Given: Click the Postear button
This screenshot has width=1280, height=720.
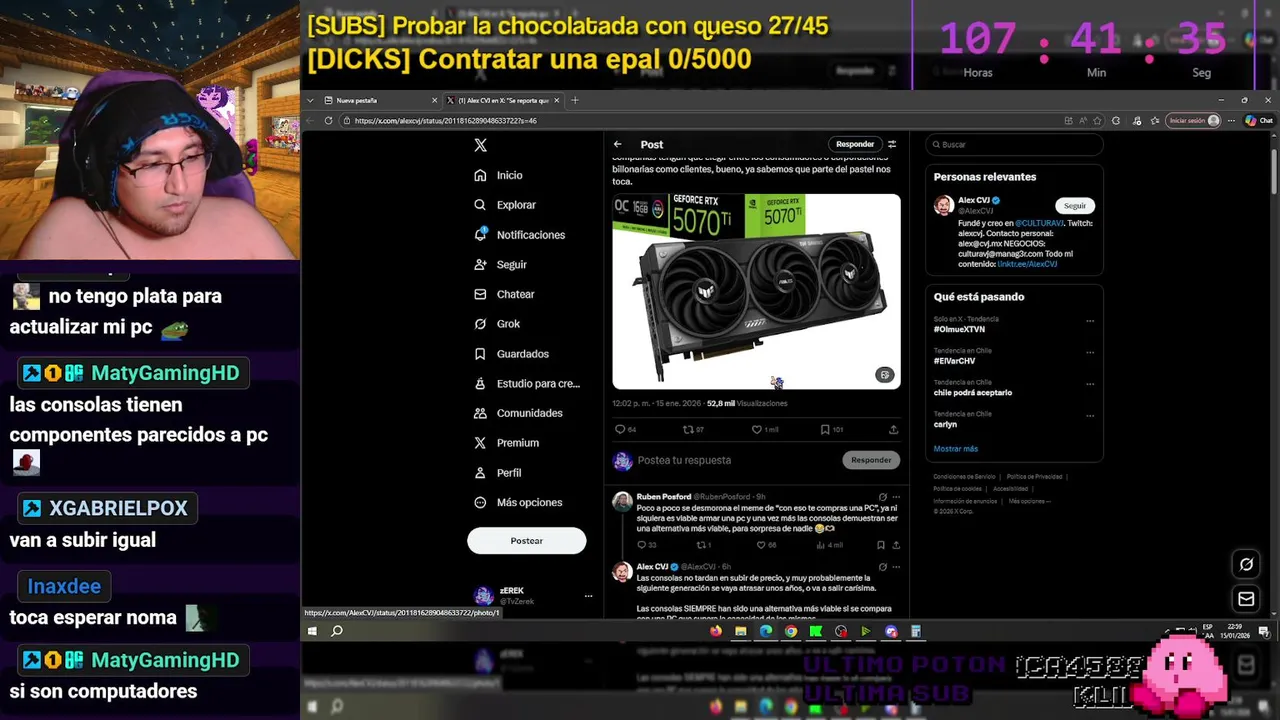Looking at the screenshot, I should point(526,541).
